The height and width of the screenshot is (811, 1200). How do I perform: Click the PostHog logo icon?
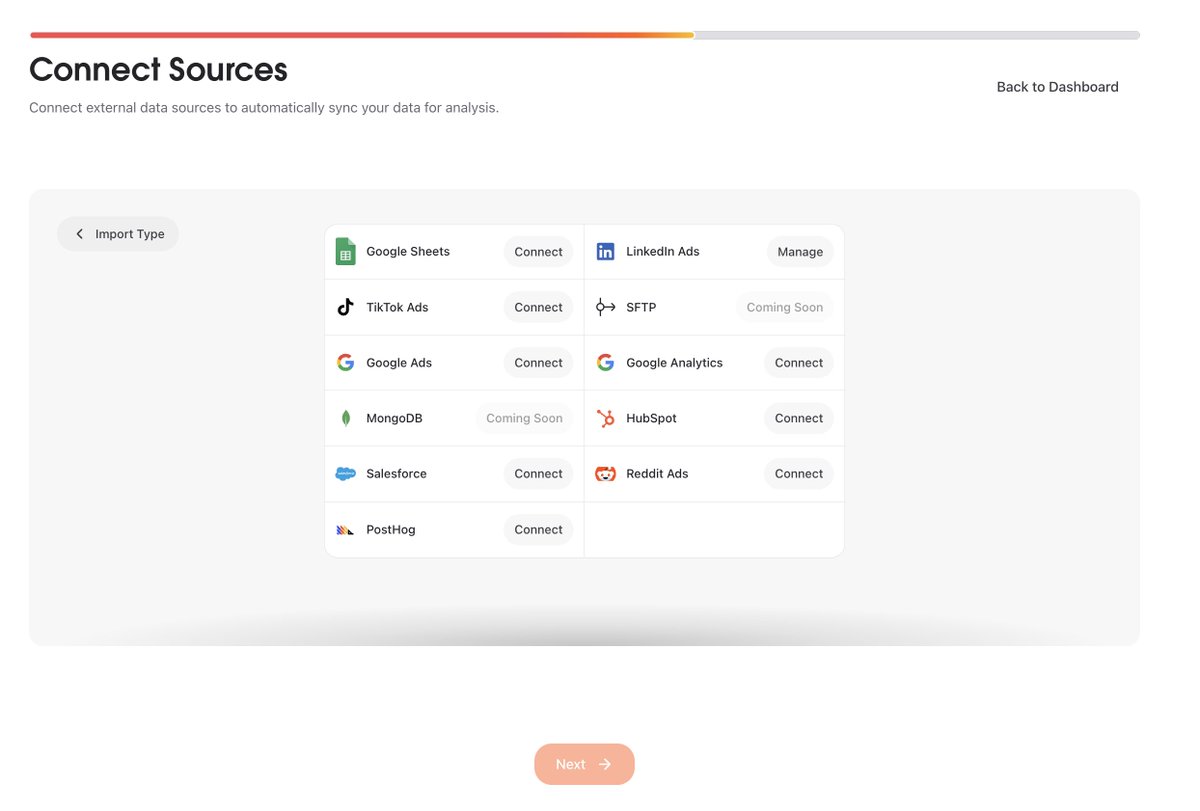[345, 530]
